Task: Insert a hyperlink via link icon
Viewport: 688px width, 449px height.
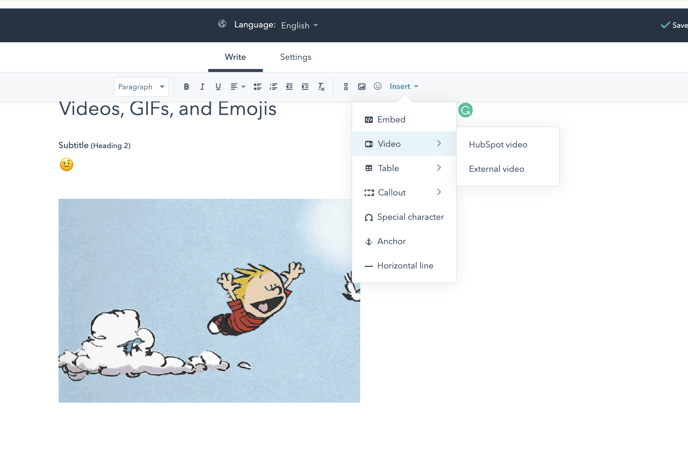Action: tap(346, 87)
